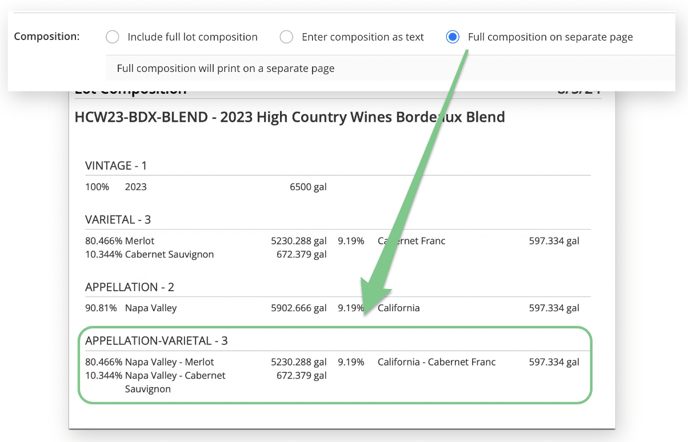The width and height of the screenshot is (688, 442).
Task: Click the Napa Valley - Cabernet Sauvignon entry
Action: (175, 382)
